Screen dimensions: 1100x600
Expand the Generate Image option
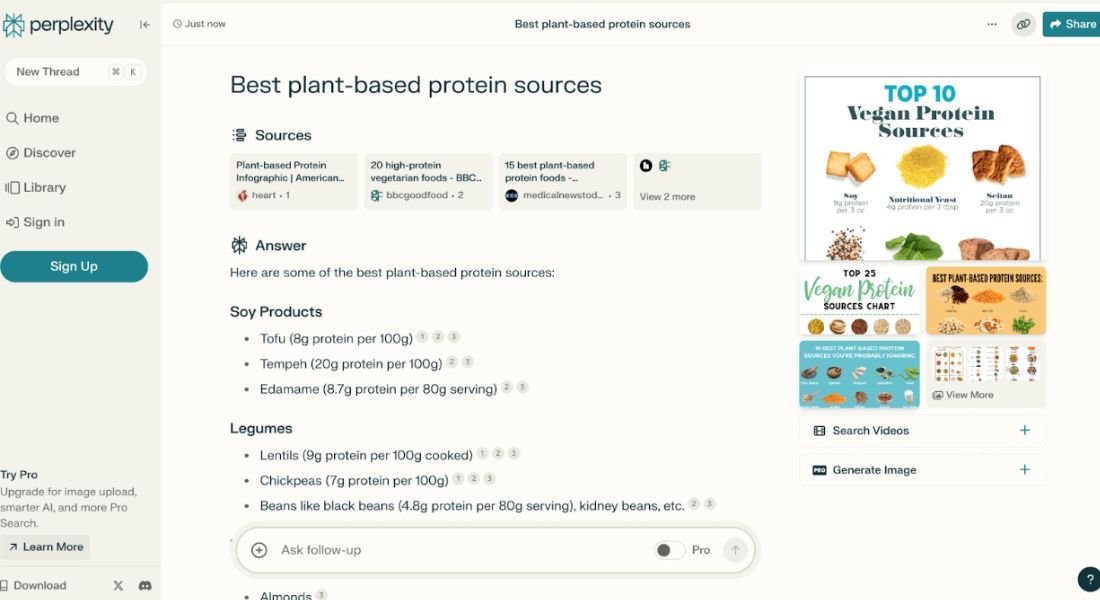pyautogui.click(x=922, y=470)
